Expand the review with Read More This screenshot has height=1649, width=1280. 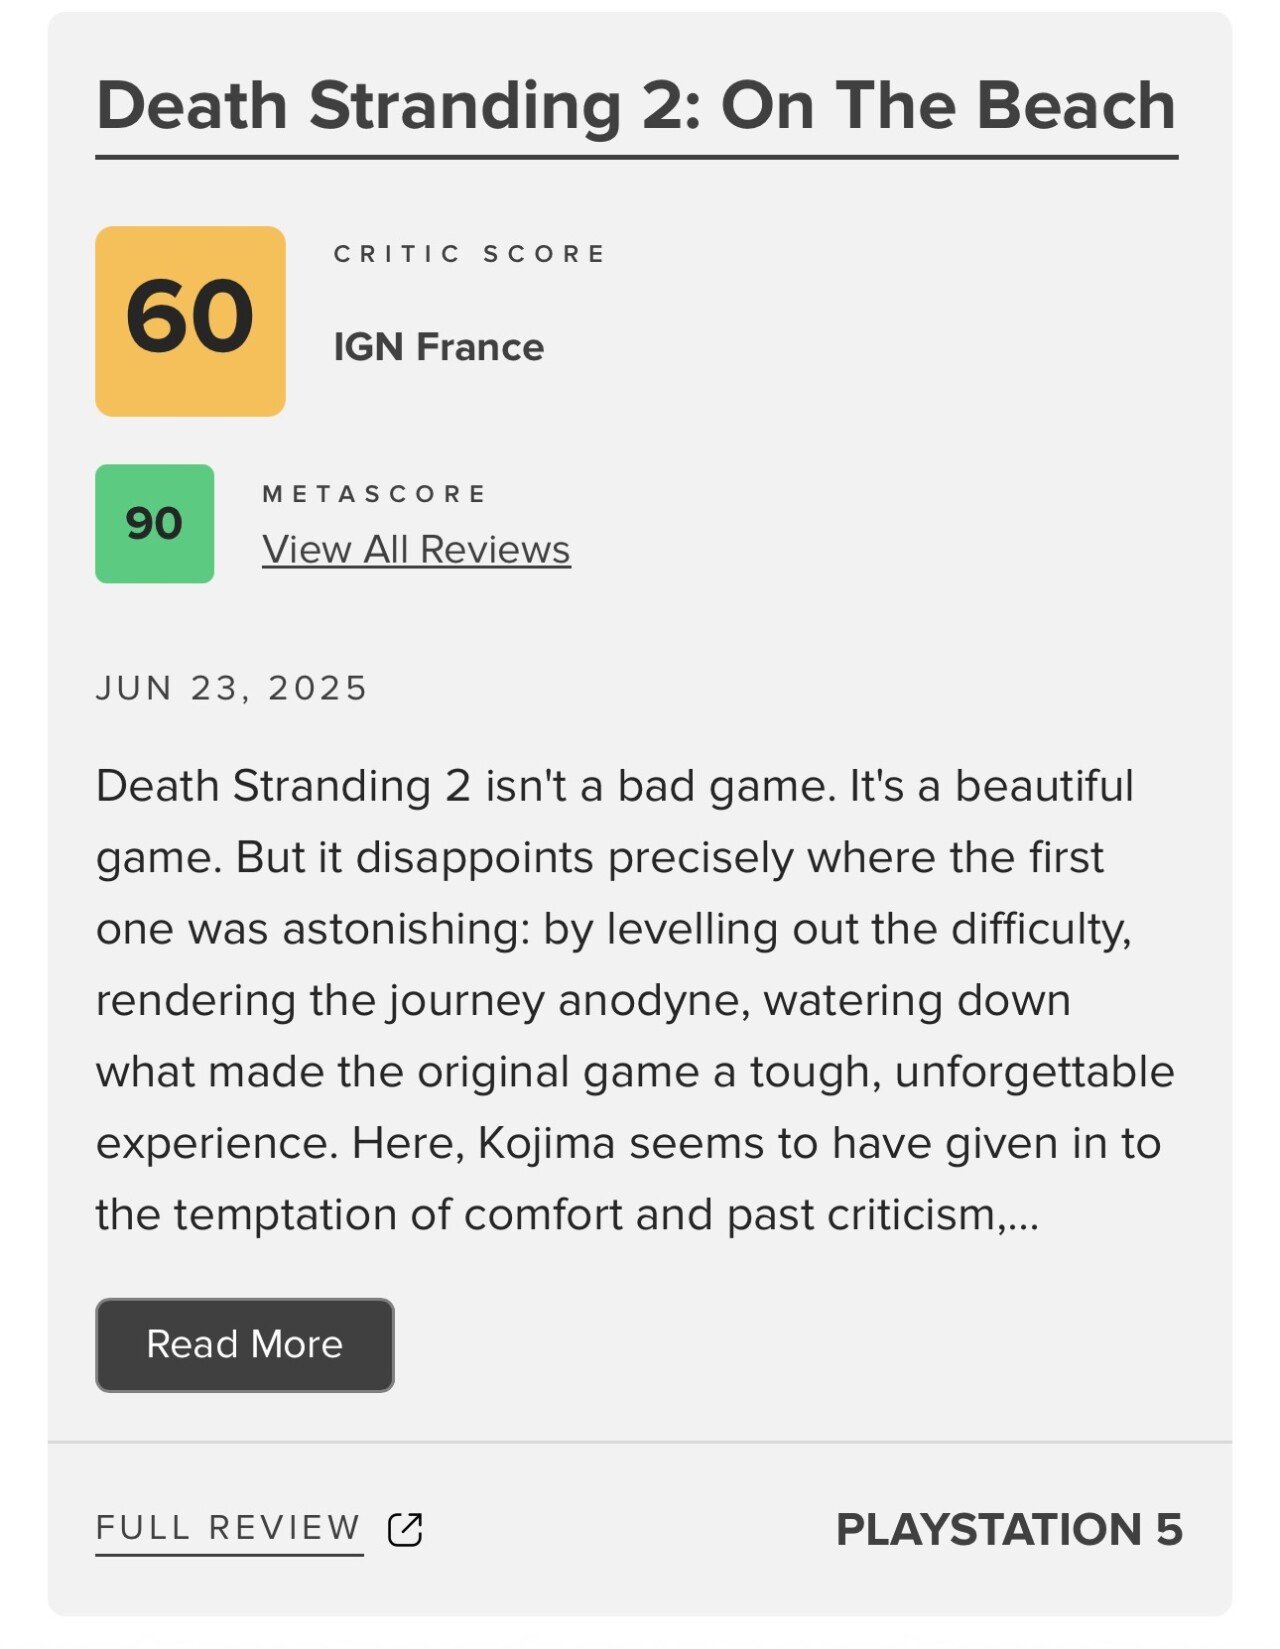point(245,1345)
